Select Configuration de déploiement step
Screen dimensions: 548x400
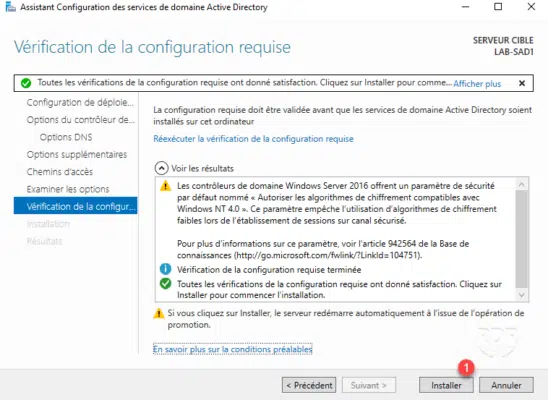click(x=80, y=102)
